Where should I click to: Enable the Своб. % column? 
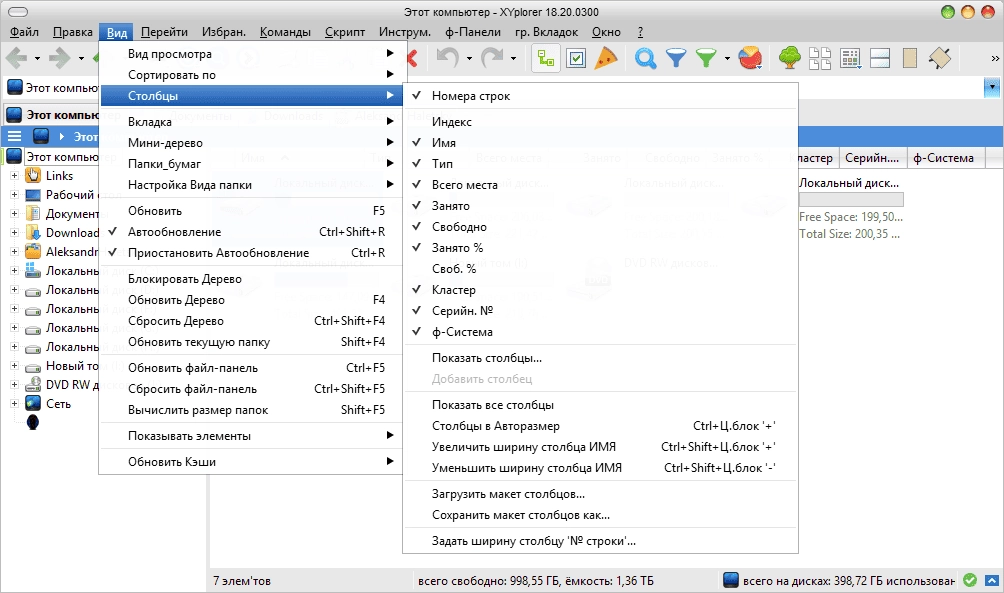point(600,269)
